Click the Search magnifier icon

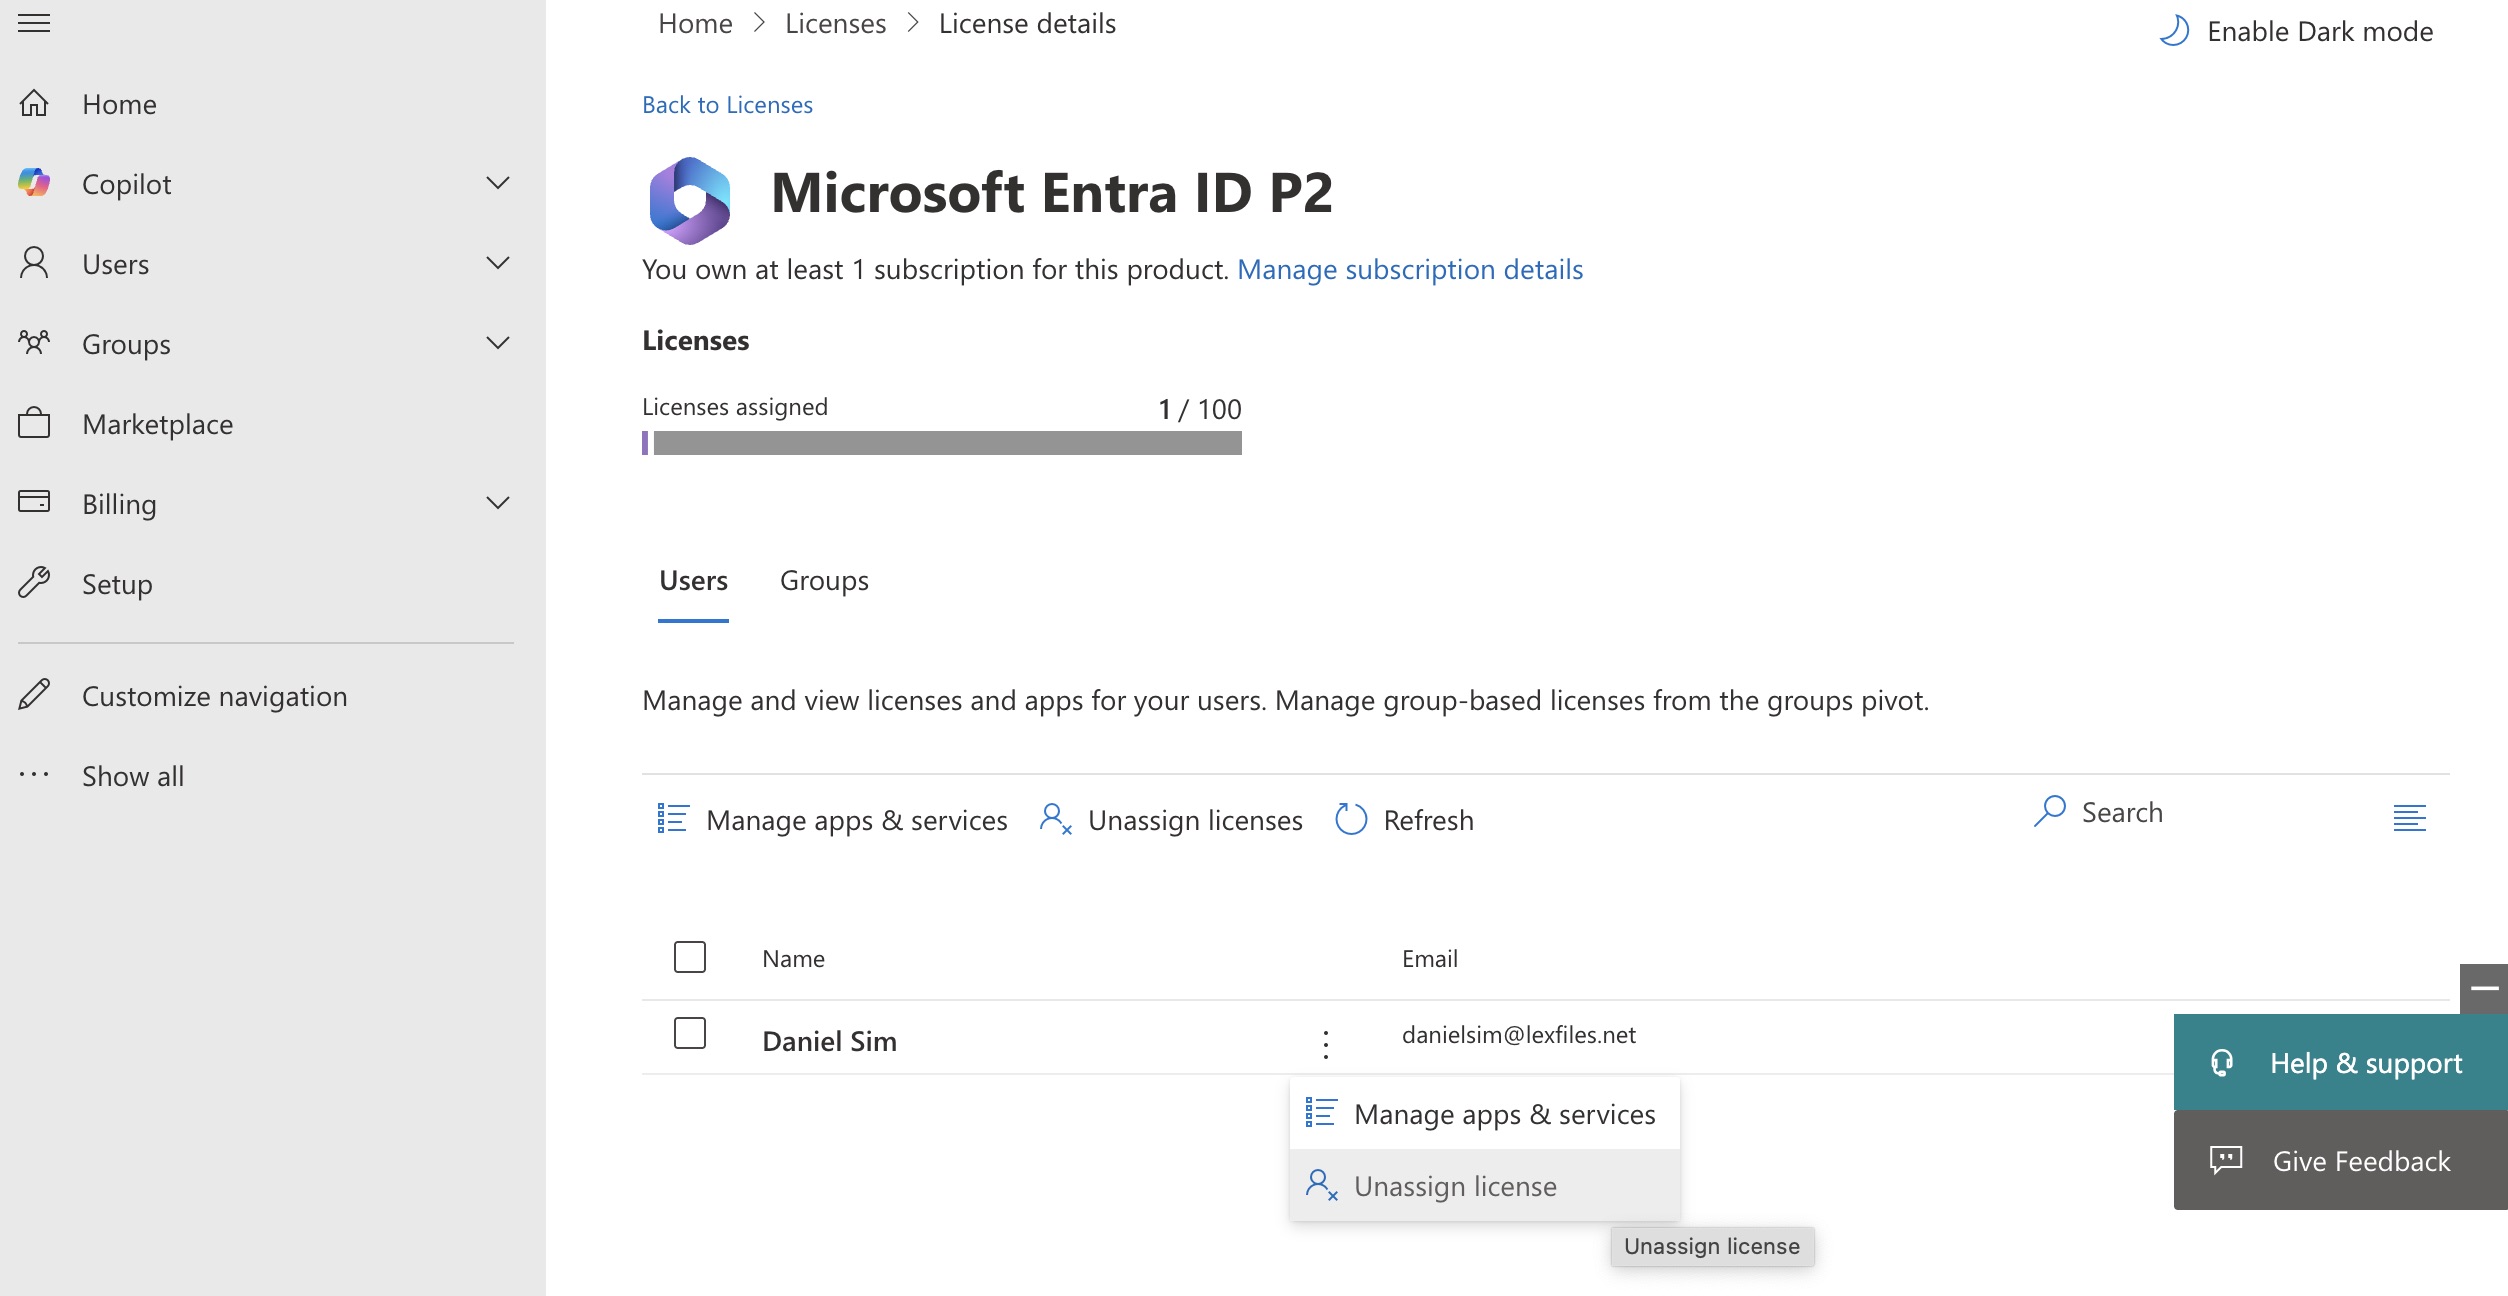pos(2050,811)
